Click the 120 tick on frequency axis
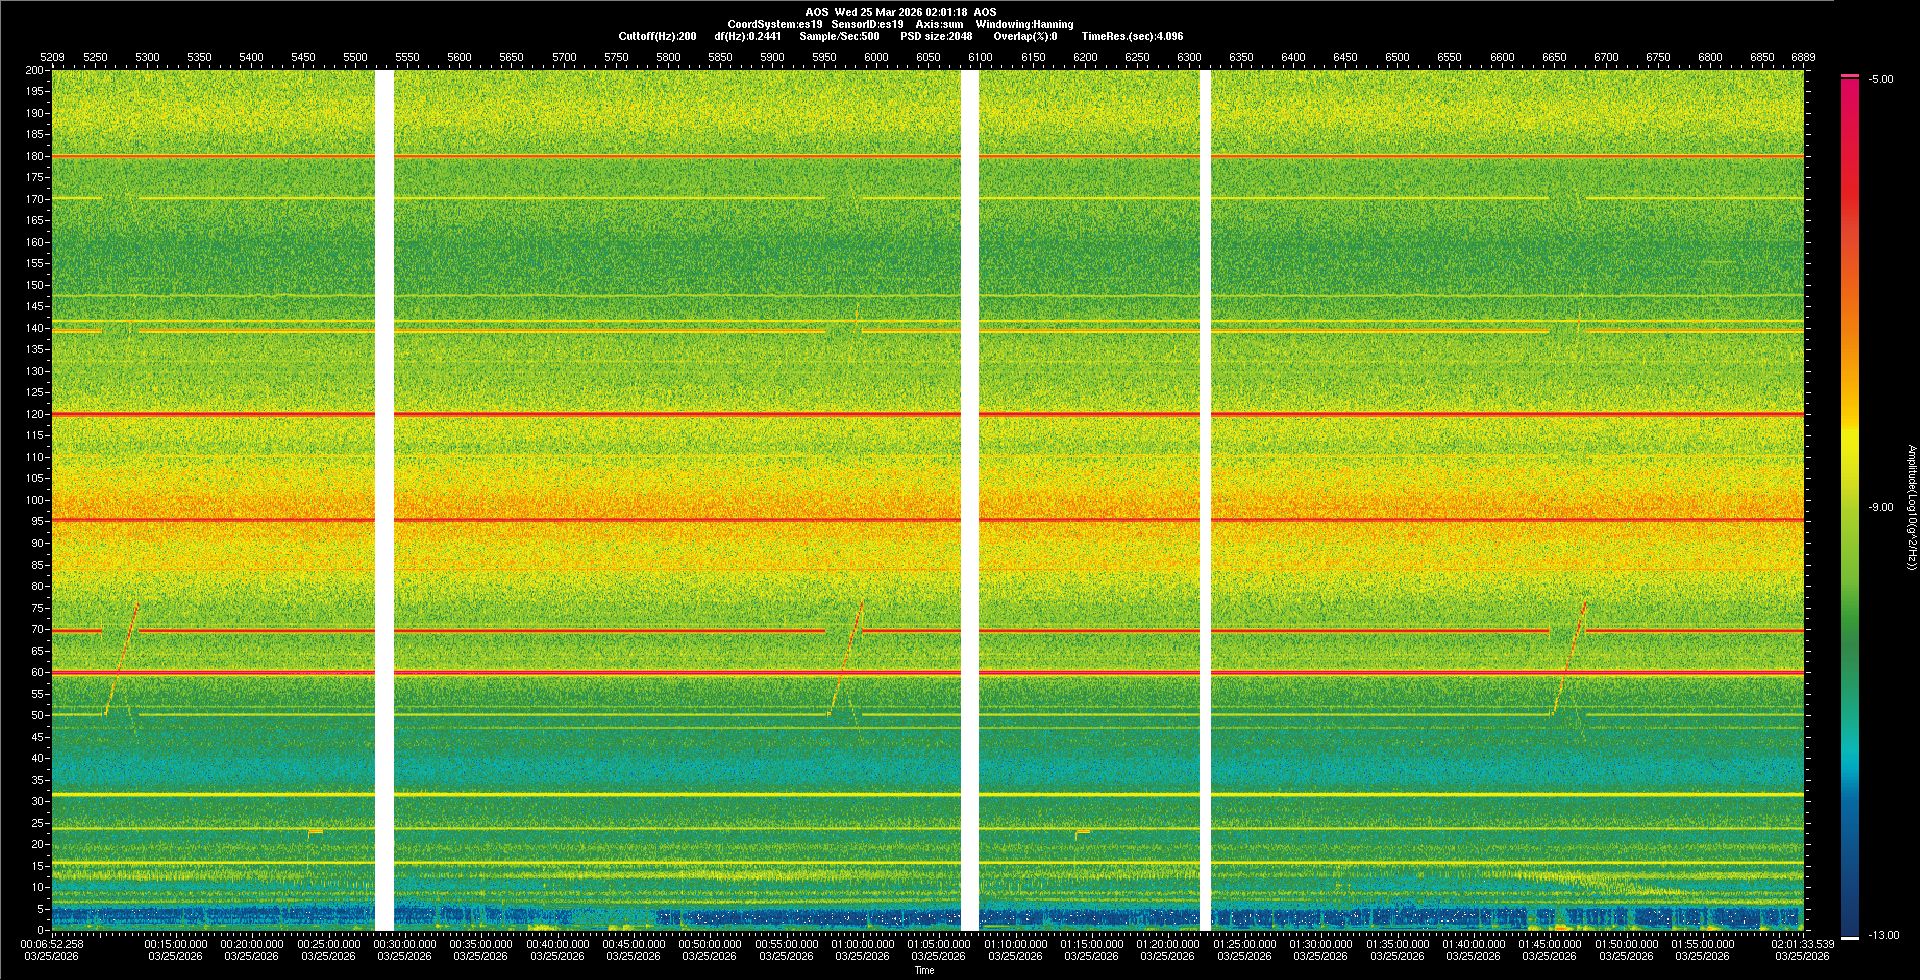The image size is (1920, 980). 35,414
